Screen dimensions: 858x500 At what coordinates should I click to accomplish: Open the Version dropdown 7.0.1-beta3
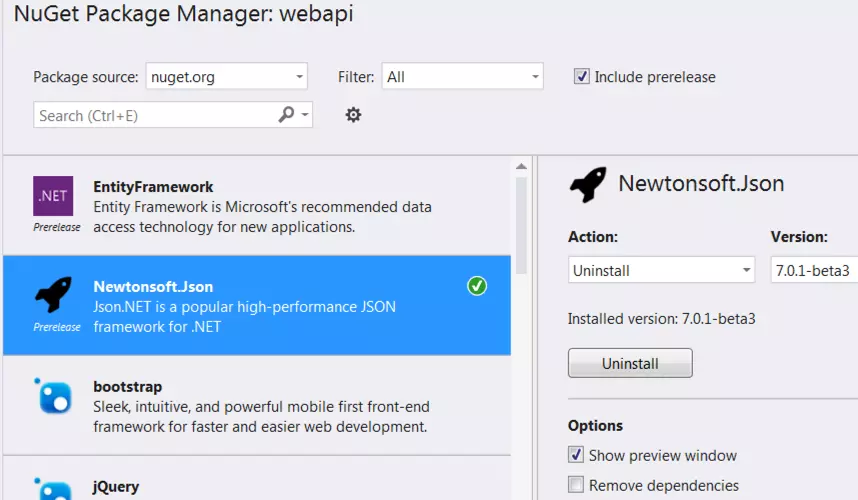[x=814, y=270]
